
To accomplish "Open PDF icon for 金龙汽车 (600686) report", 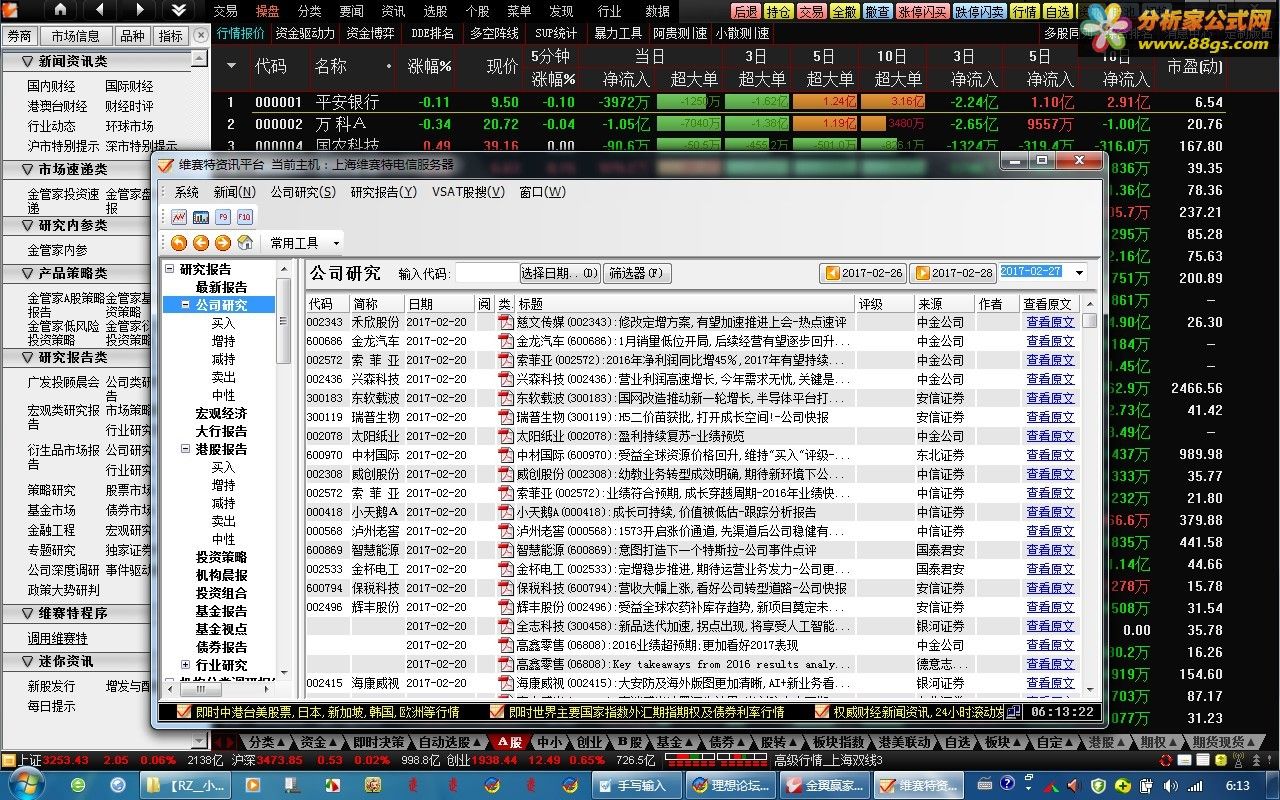I will 505,341.
